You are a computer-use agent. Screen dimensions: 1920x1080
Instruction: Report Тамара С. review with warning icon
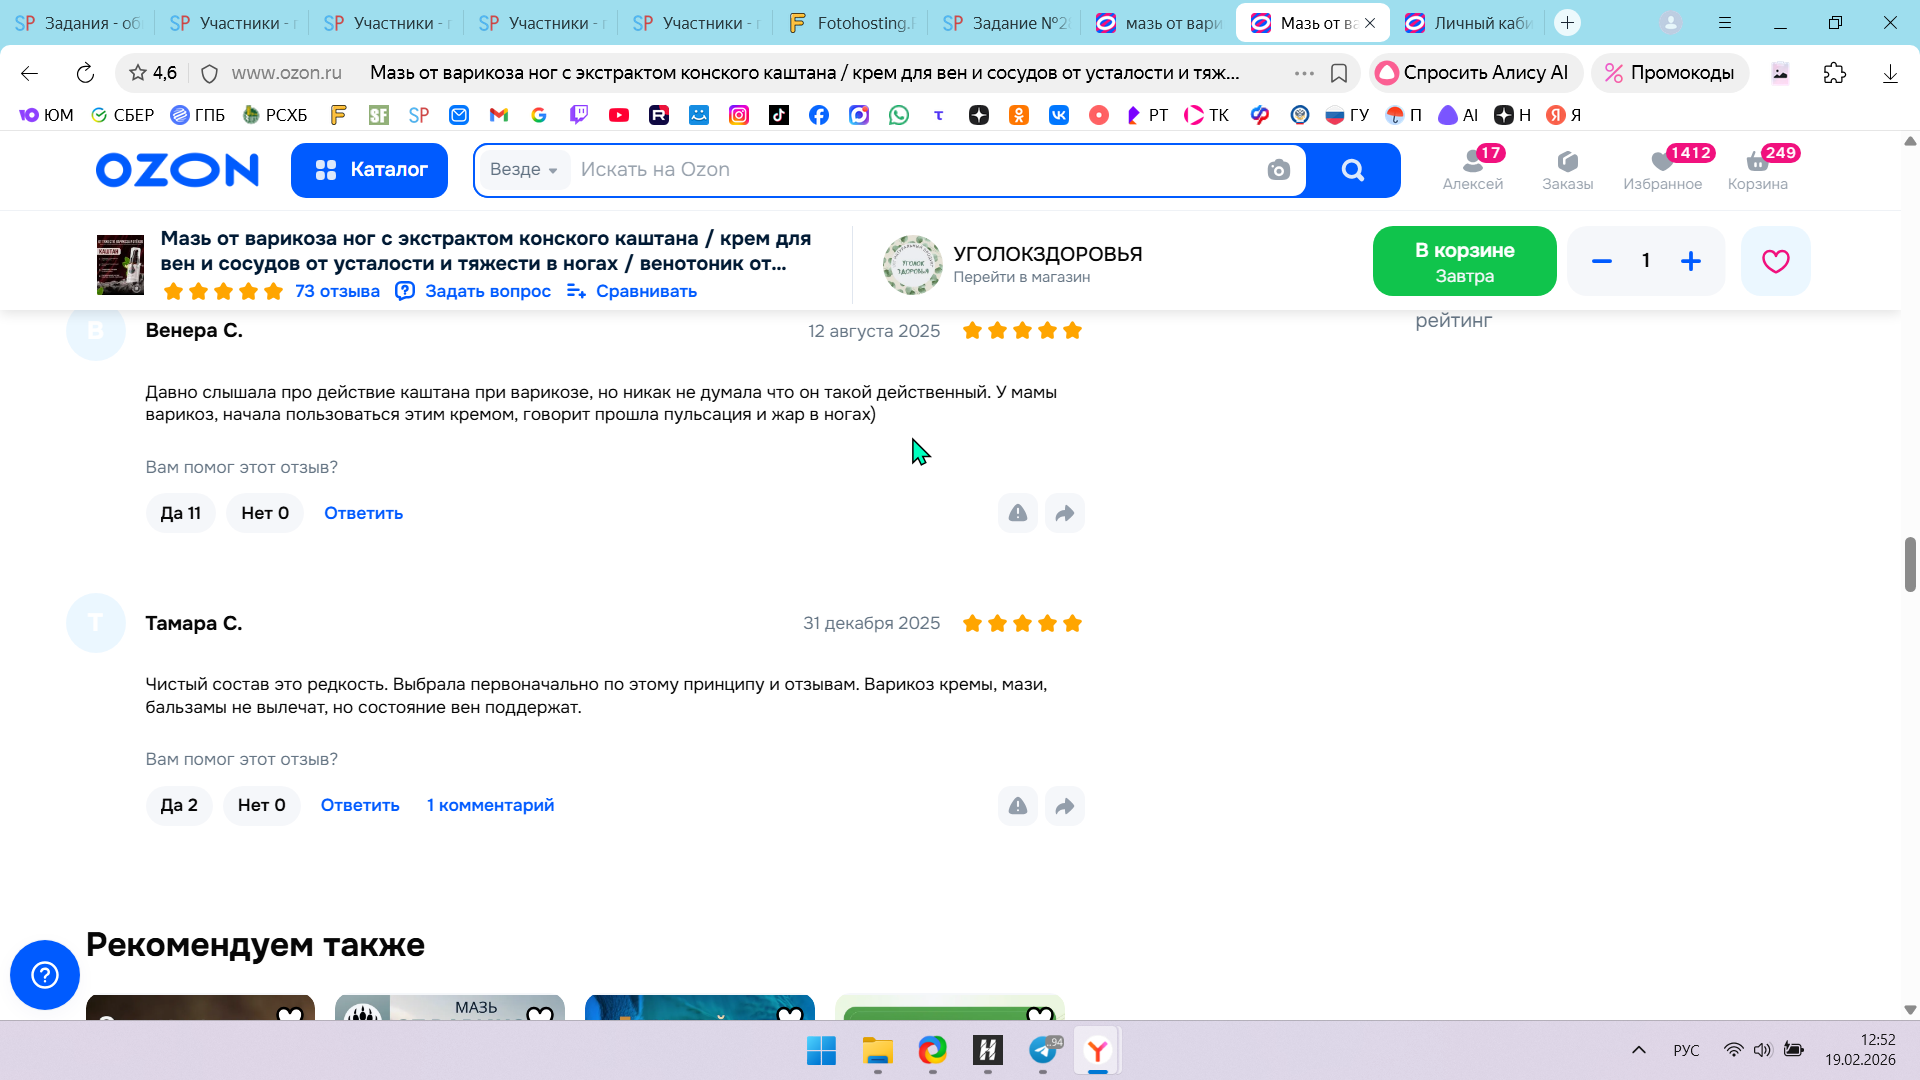point(1017,806)
